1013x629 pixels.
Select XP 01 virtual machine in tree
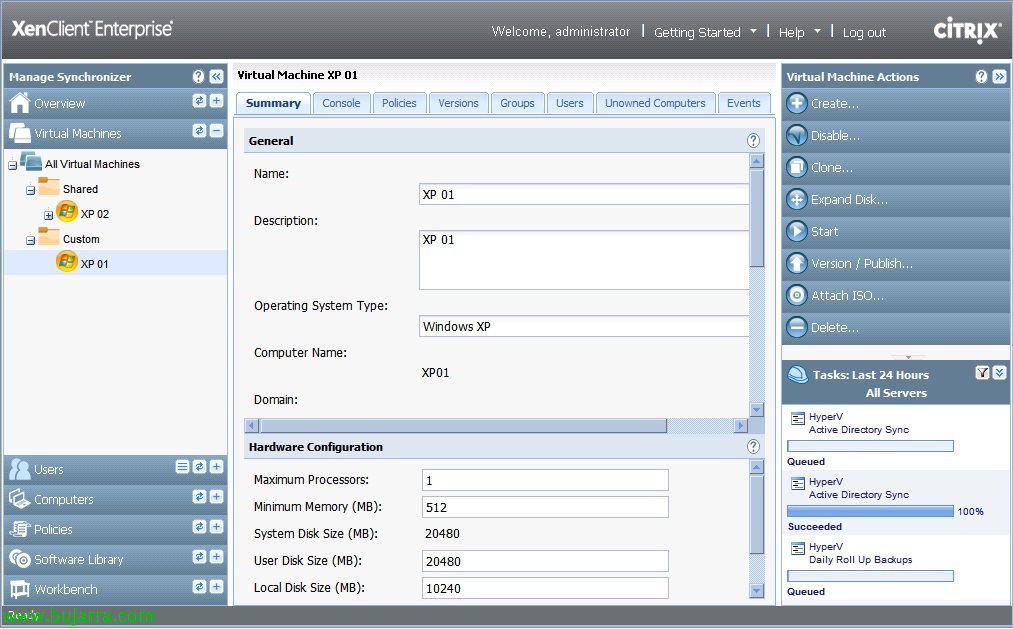[x=94, y=263]
